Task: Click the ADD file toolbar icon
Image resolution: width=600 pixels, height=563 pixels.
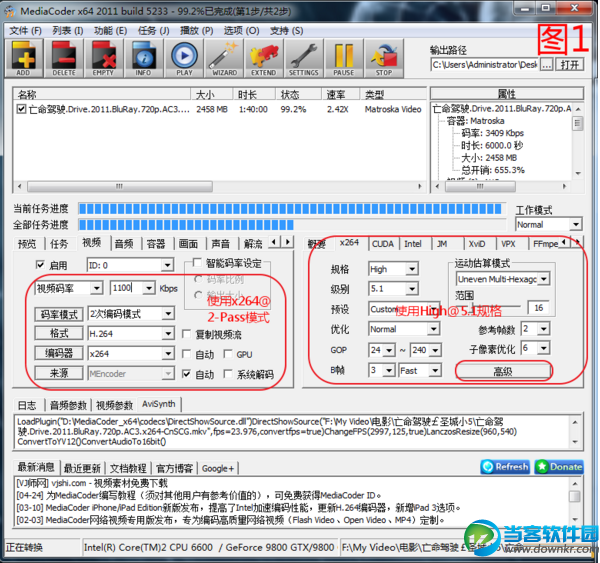Action: [x=24, y=58]
